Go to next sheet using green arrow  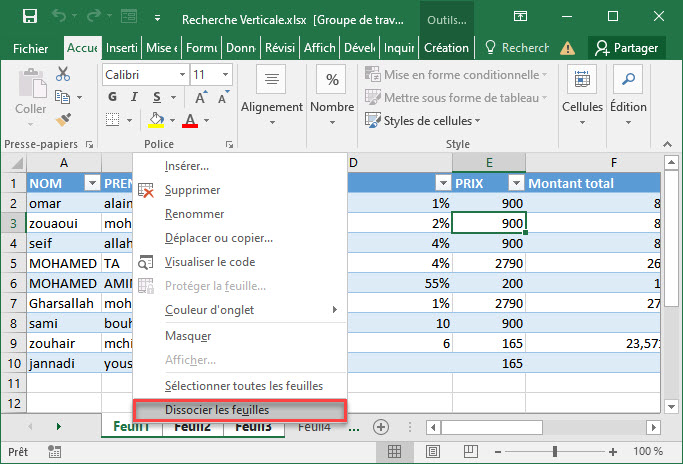point(58,427)
